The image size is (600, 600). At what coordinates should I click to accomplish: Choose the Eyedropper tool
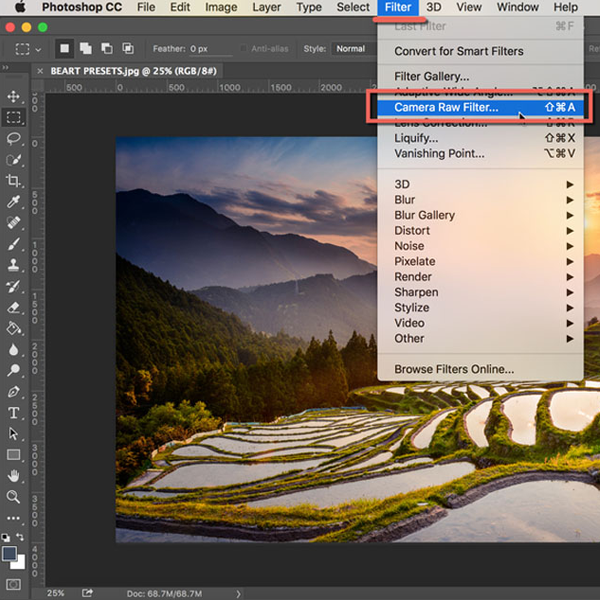[14, 201]
